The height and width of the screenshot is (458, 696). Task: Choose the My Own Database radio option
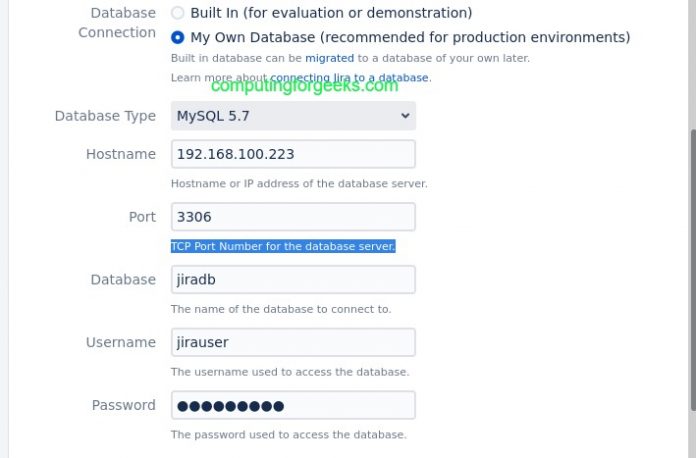tap(178, 38)
